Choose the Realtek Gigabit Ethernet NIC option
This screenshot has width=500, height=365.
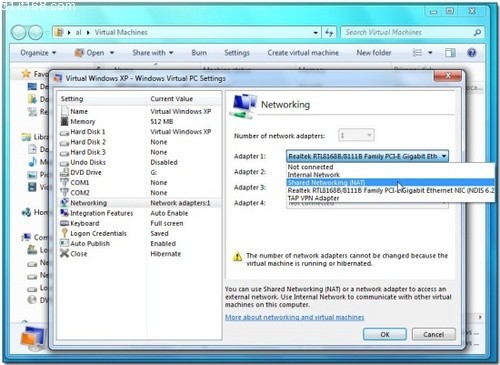tap(390, 190)
